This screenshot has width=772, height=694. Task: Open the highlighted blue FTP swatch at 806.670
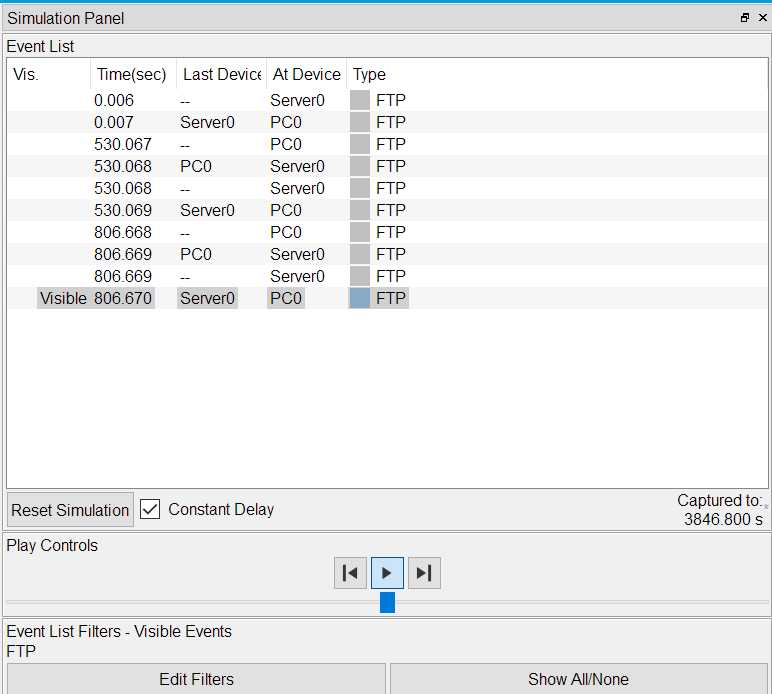point(359,298)
